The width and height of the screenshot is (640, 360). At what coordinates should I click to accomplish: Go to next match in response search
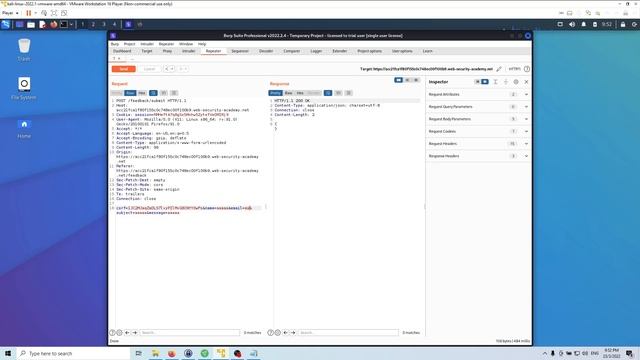pyautogui.click(x=293, y=333)
